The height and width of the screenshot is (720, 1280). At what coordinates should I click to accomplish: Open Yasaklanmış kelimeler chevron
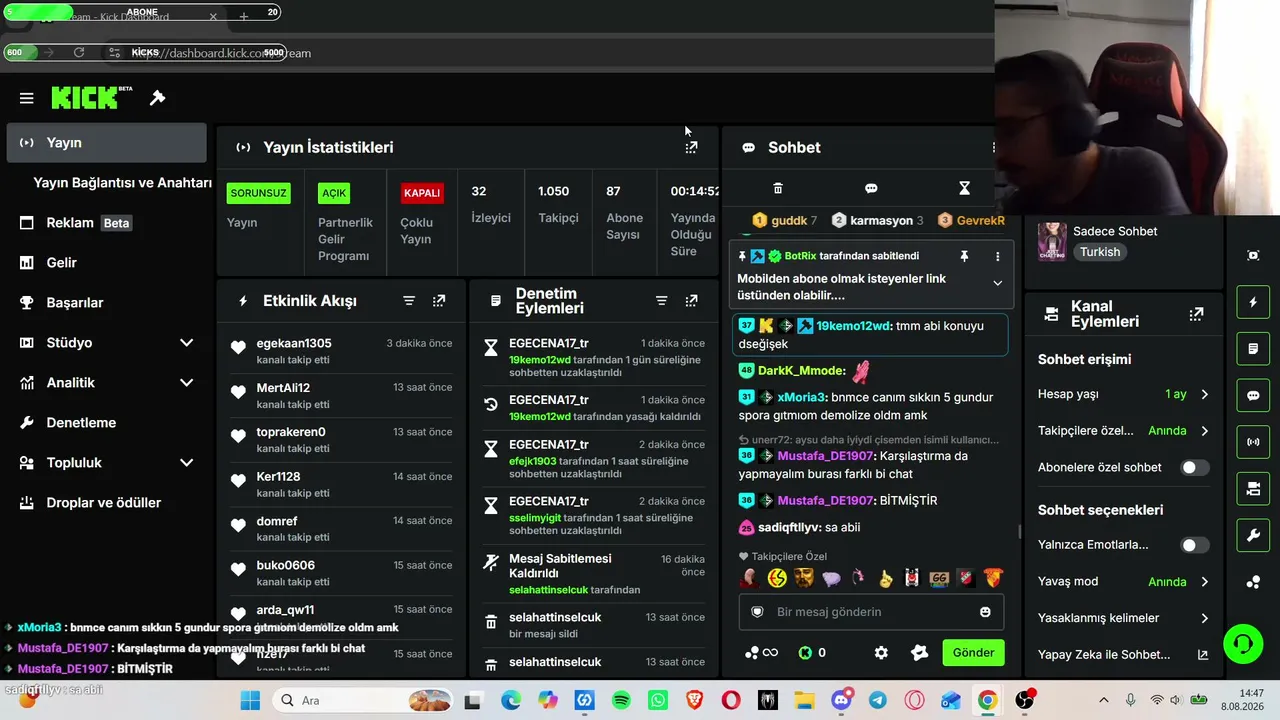[x=1204, y=618]
